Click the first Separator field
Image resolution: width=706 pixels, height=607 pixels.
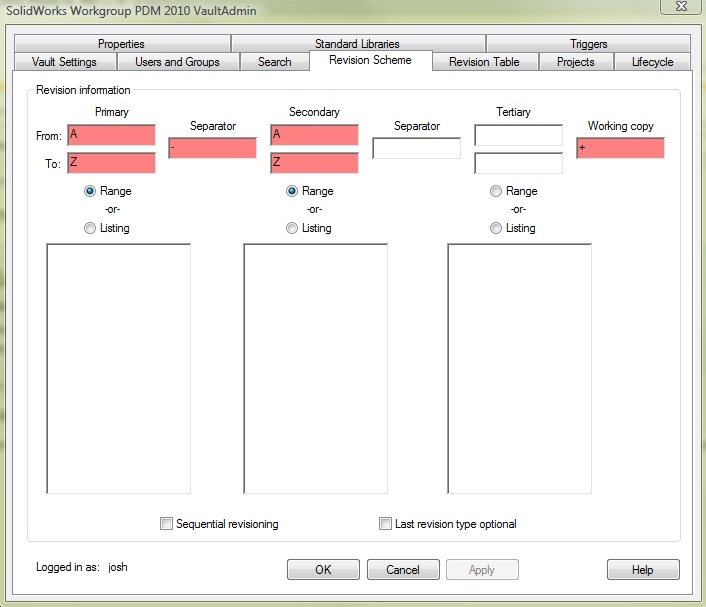[213, 148]
